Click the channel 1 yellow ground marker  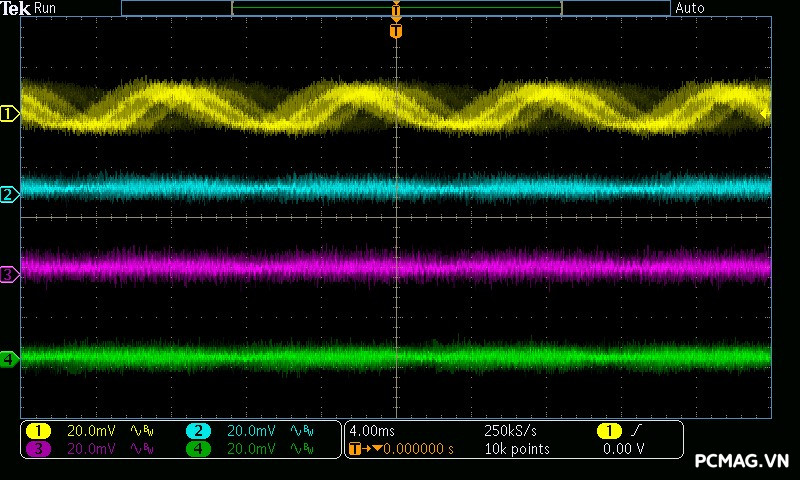coord(9,114)
